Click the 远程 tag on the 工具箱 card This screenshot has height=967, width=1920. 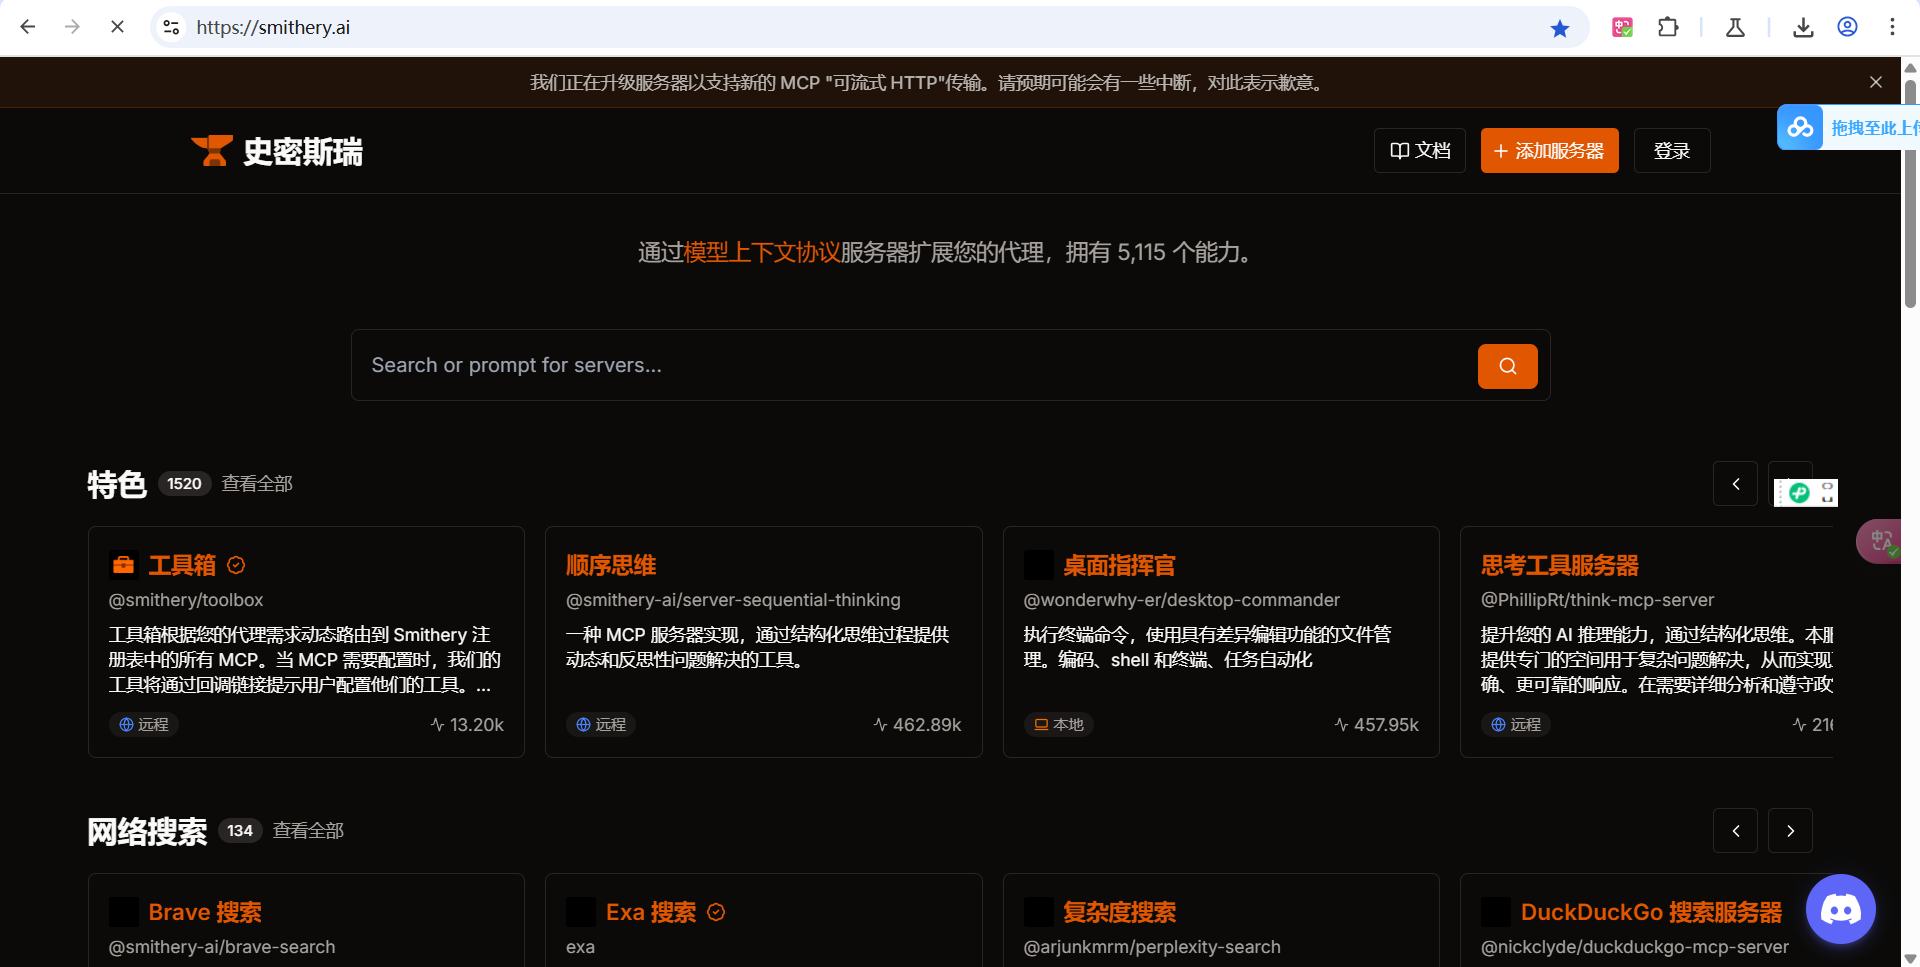pos(144,724)
